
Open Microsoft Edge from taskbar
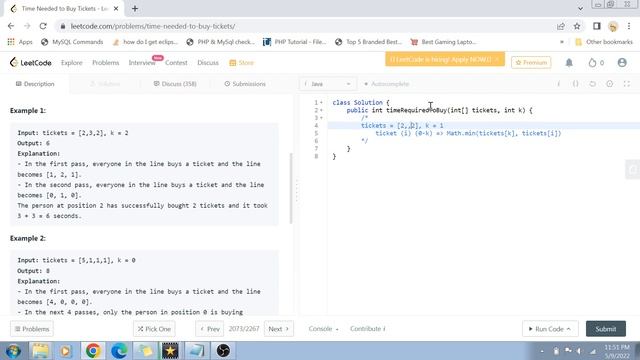pos(119,351)
